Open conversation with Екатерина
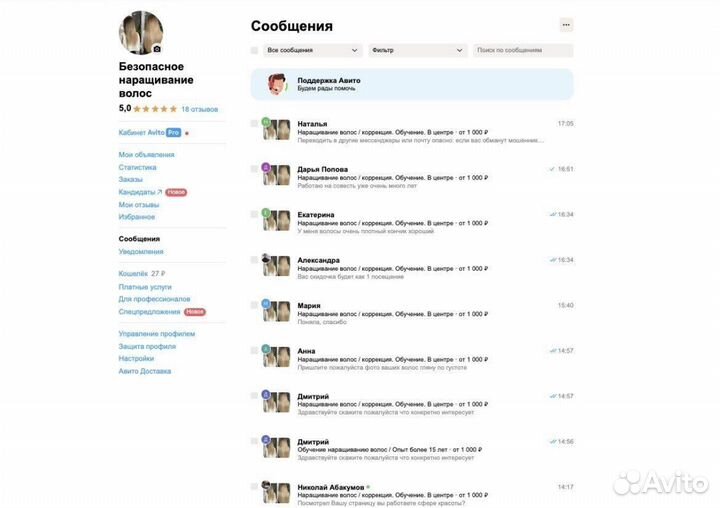 click(x=412, y=223)
